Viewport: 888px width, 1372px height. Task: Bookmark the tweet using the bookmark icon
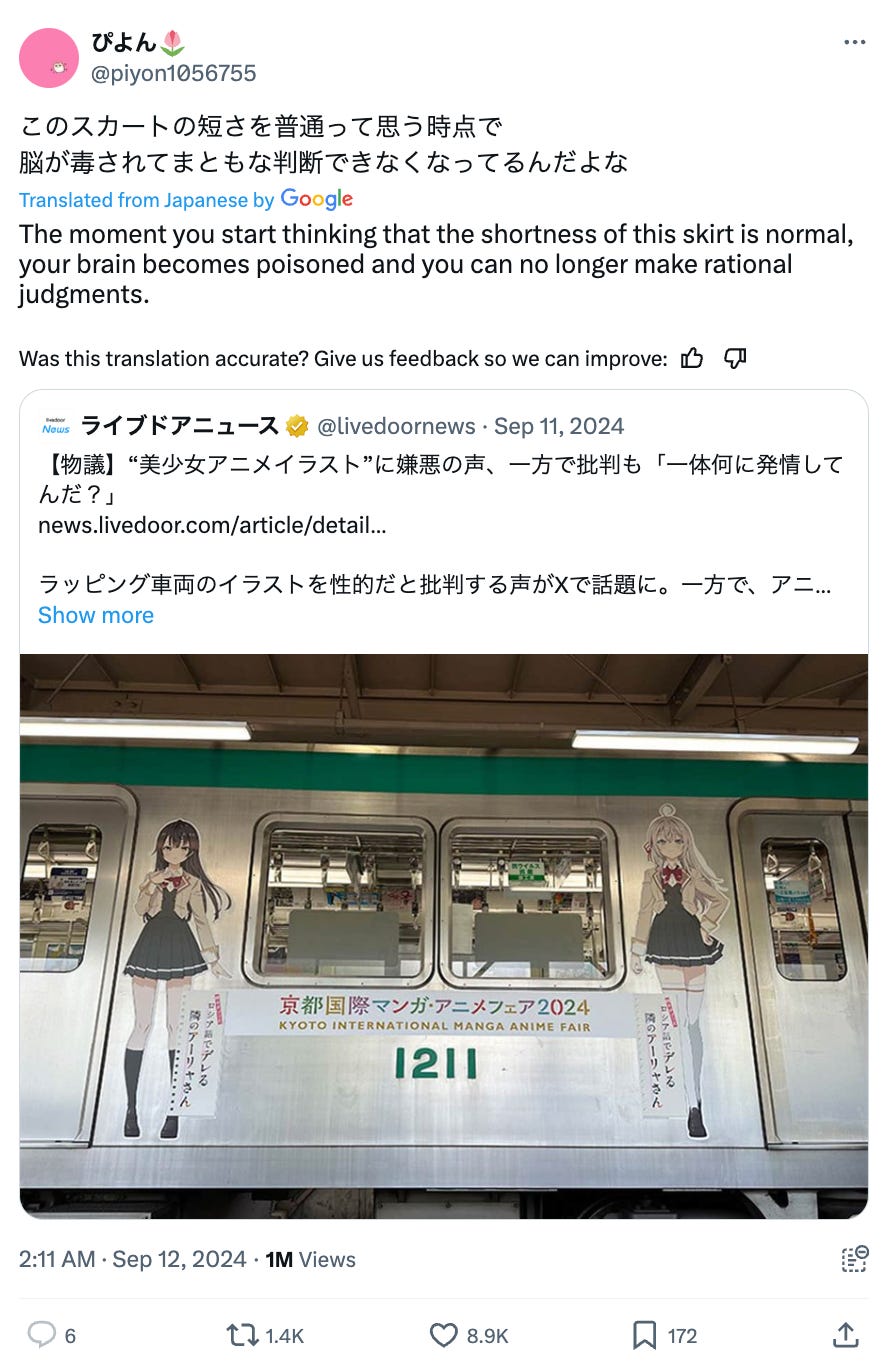point(645,1334)
